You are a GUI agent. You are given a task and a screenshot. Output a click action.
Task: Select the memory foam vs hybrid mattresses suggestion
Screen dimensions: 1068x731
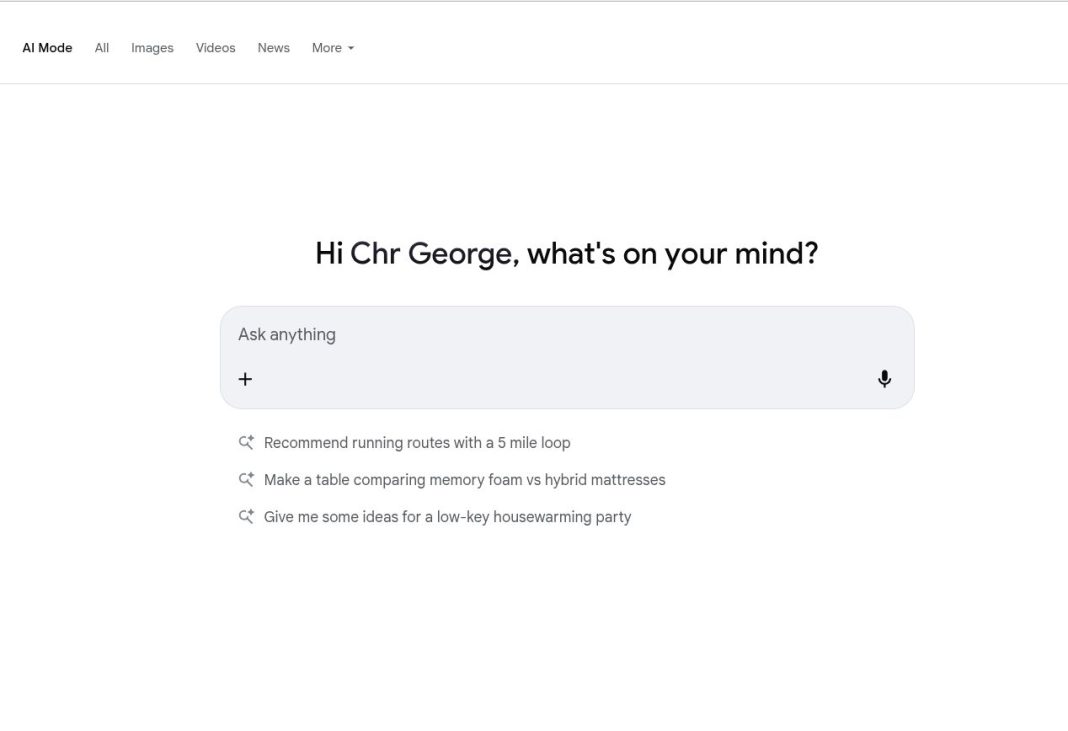click(x=464, y=479)
